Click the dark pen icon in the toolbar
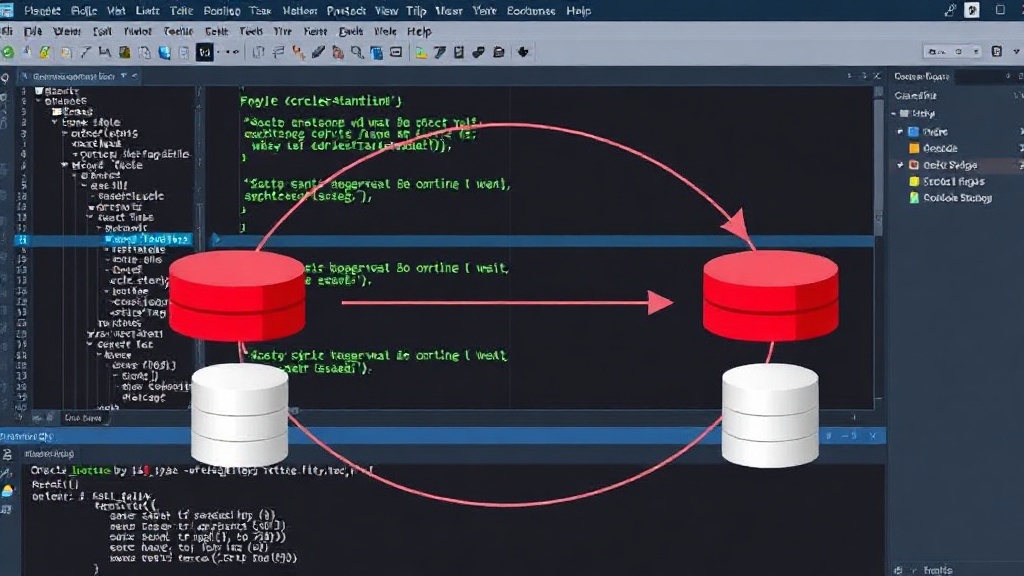The image size is (1024, 576). (x=318, y=52)
